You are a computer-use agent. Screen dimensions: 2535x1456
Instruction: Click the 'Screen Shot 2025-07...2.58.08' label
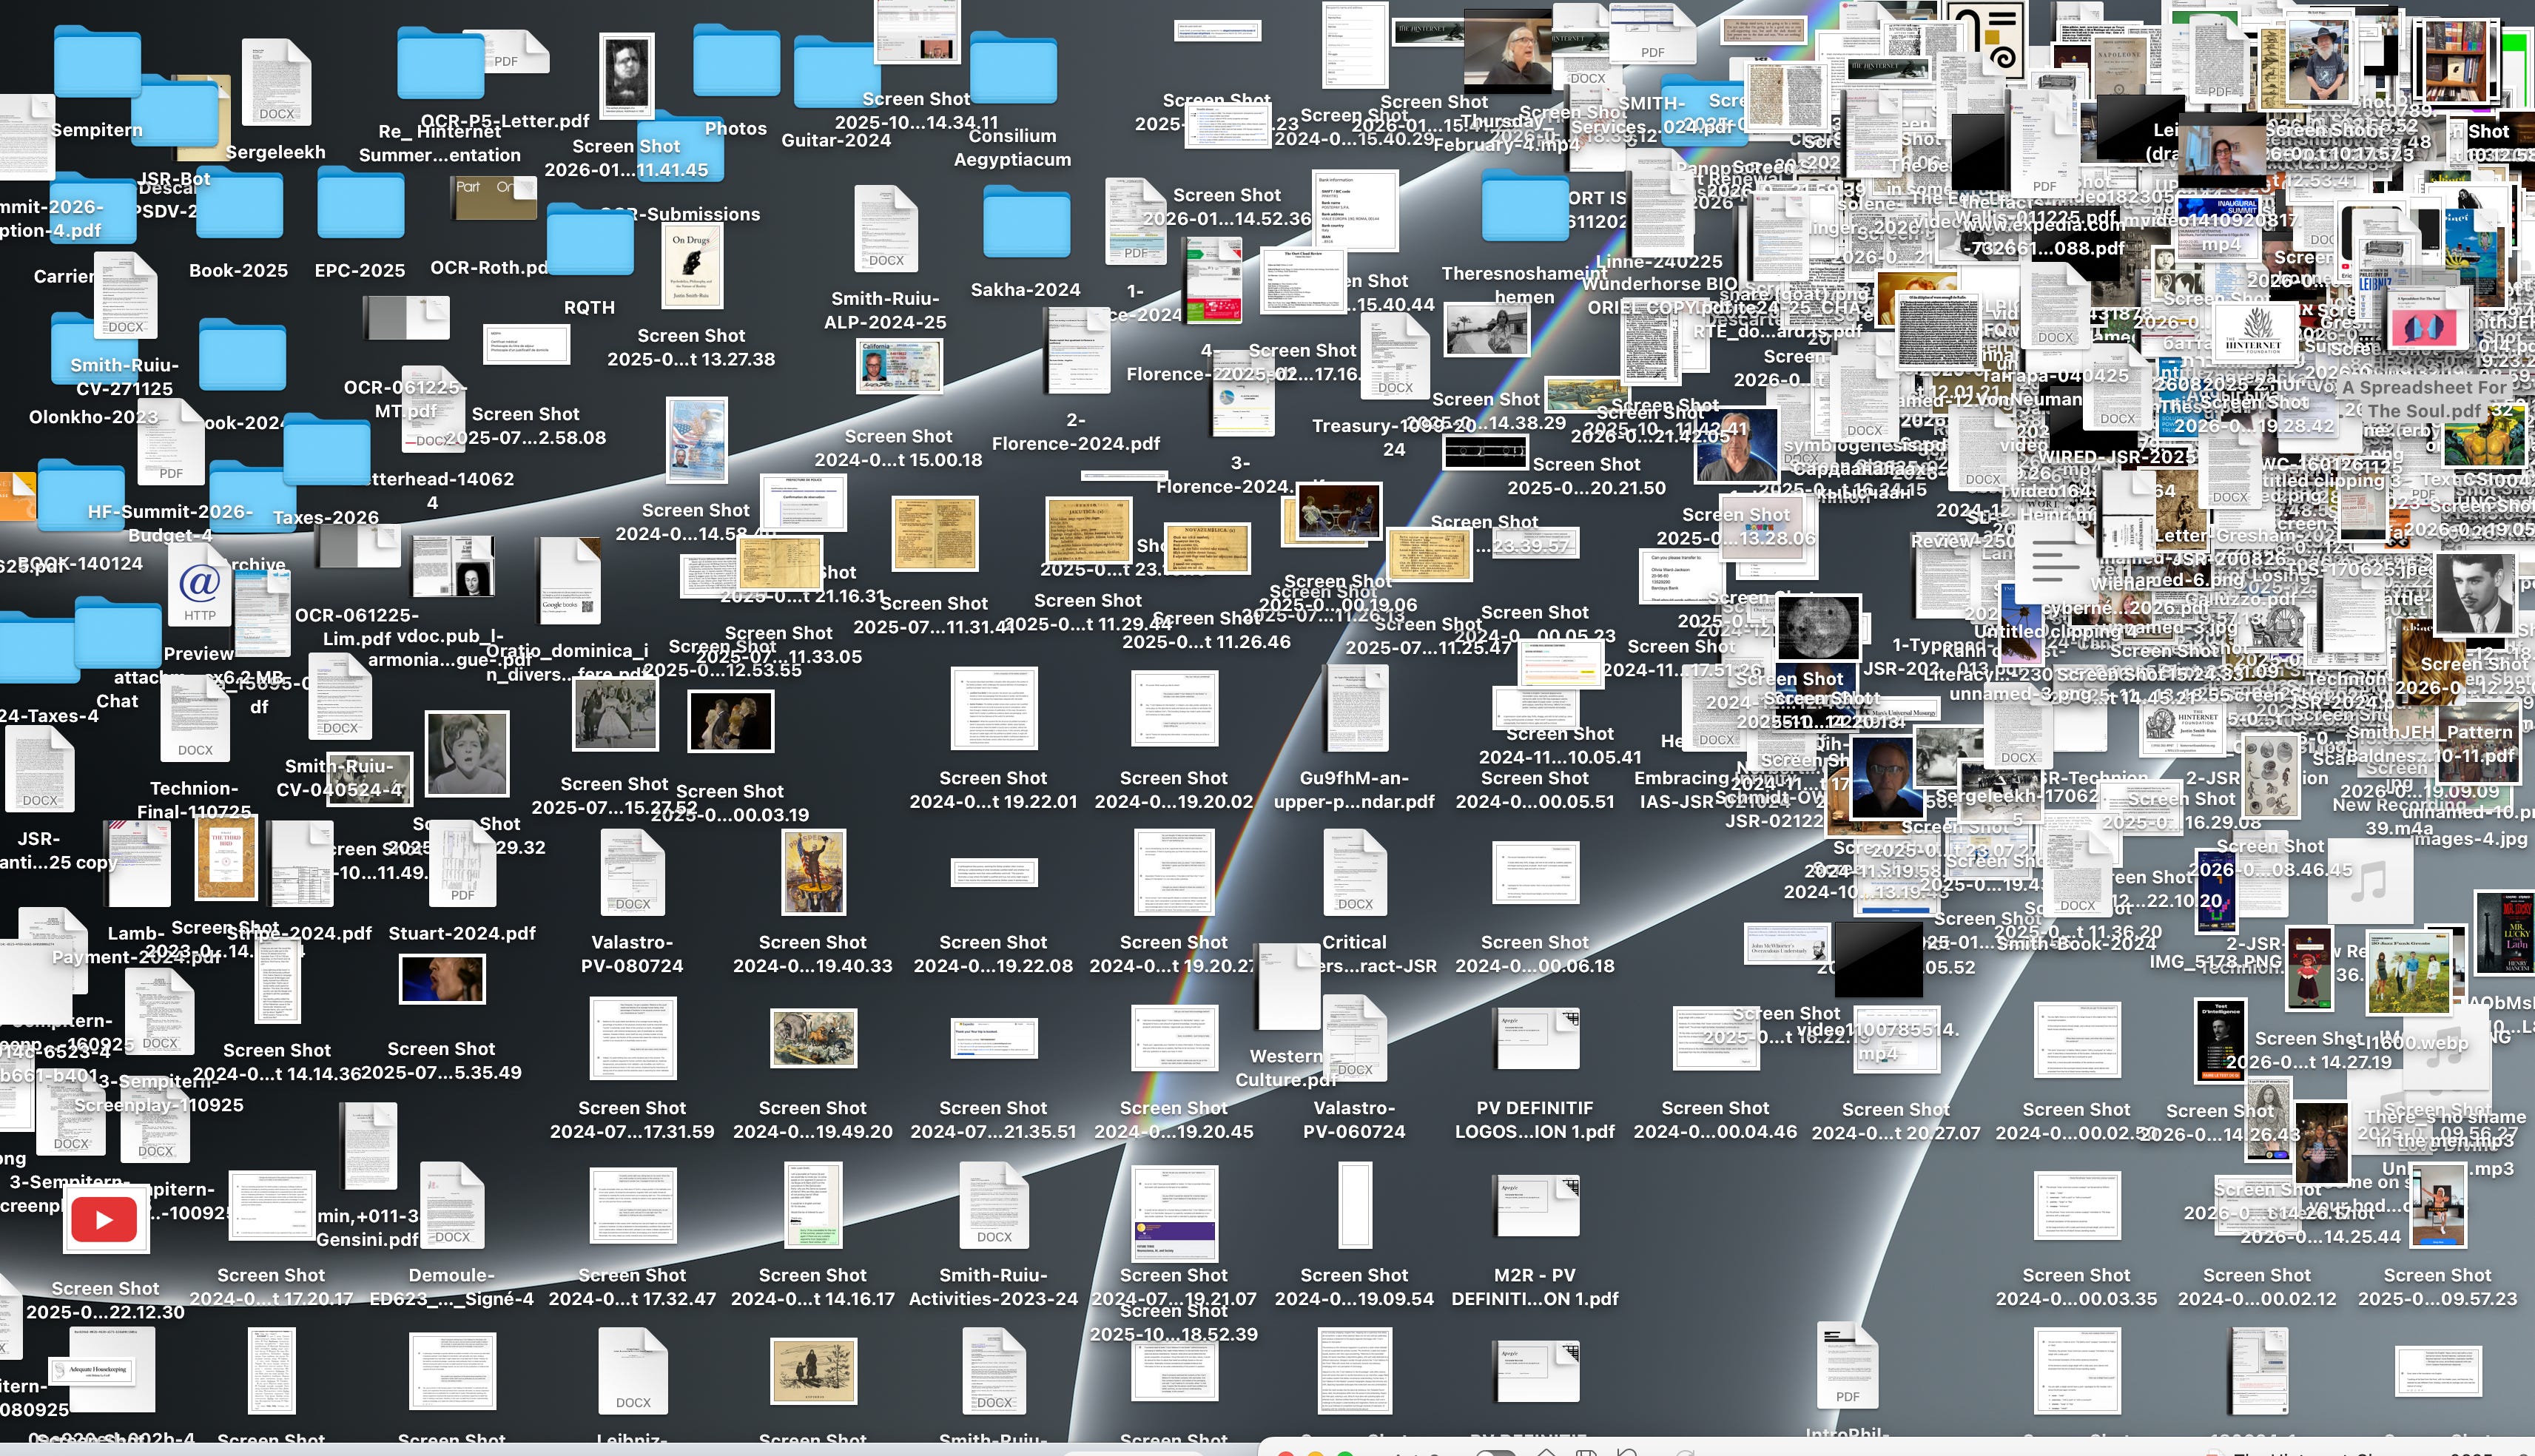pyautogui.click(x=526, y=426)
